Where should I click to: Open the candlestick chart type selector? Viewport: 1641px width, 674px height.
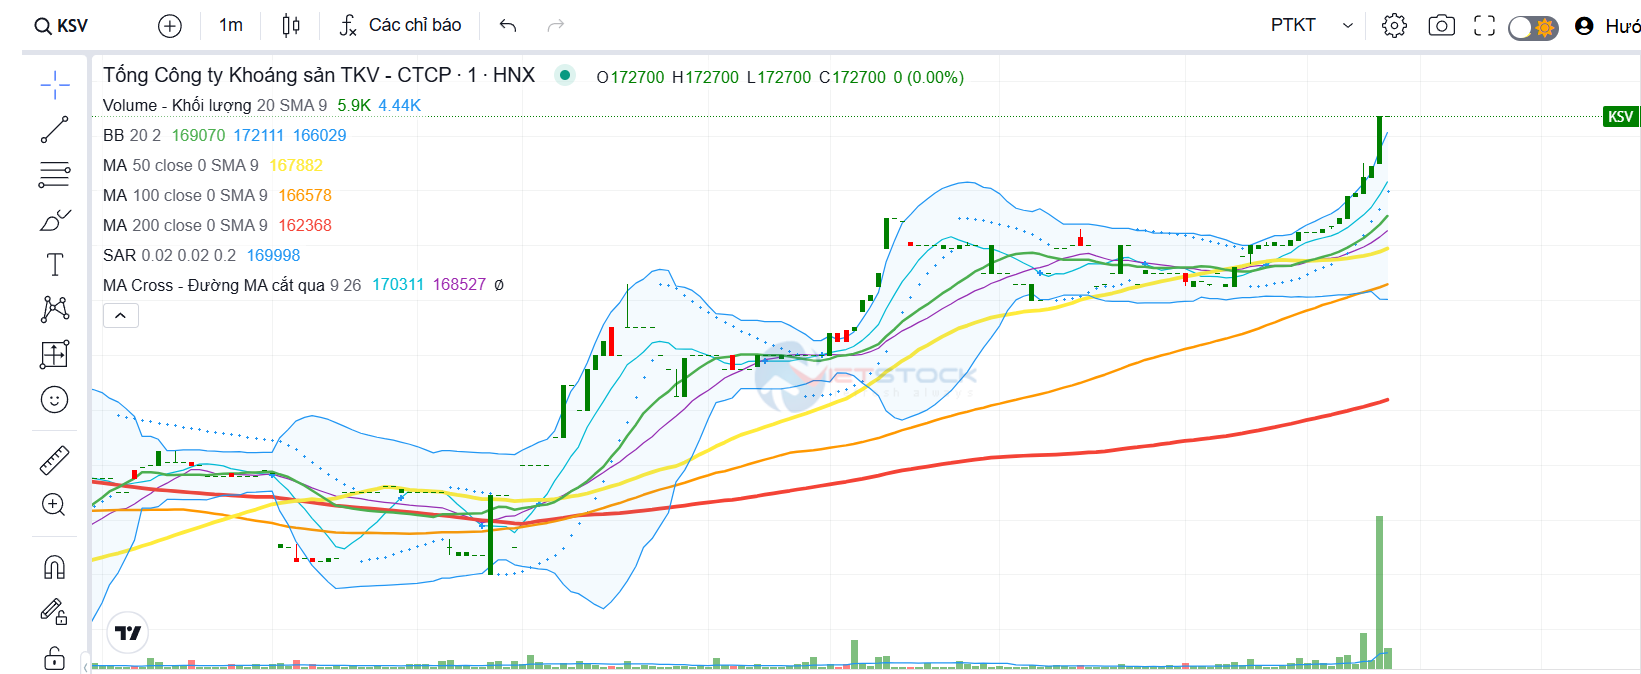(x=291, y=25)
